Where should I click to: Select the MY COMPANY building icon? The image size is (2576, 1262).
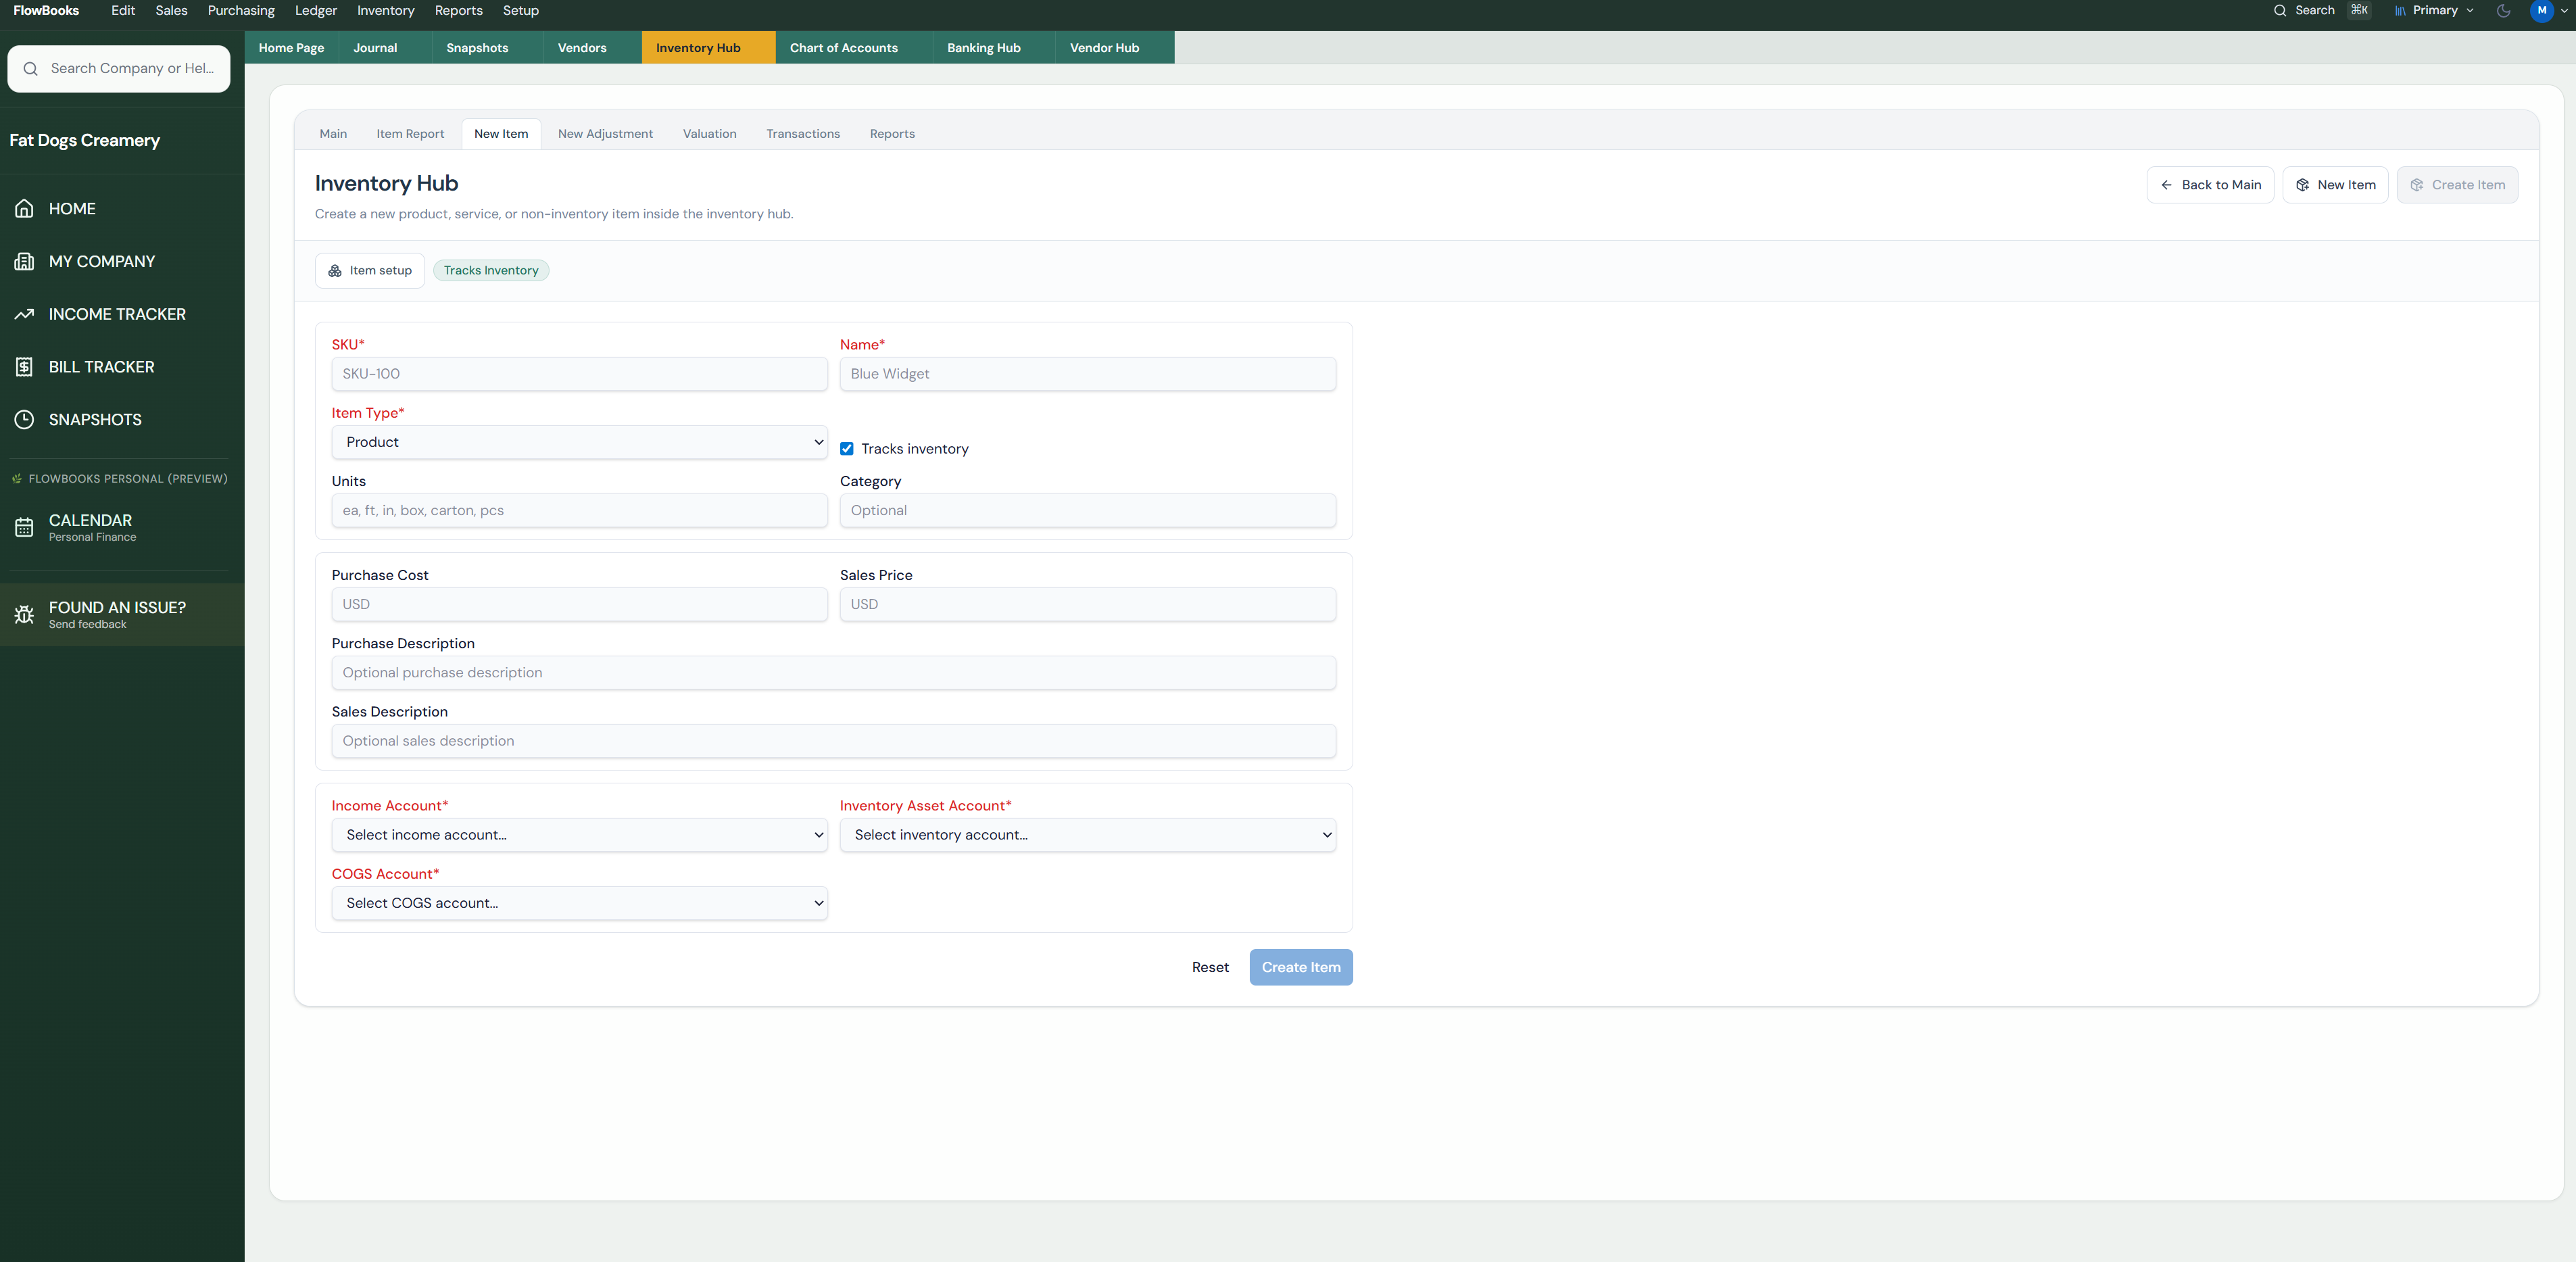coord(25,261)
